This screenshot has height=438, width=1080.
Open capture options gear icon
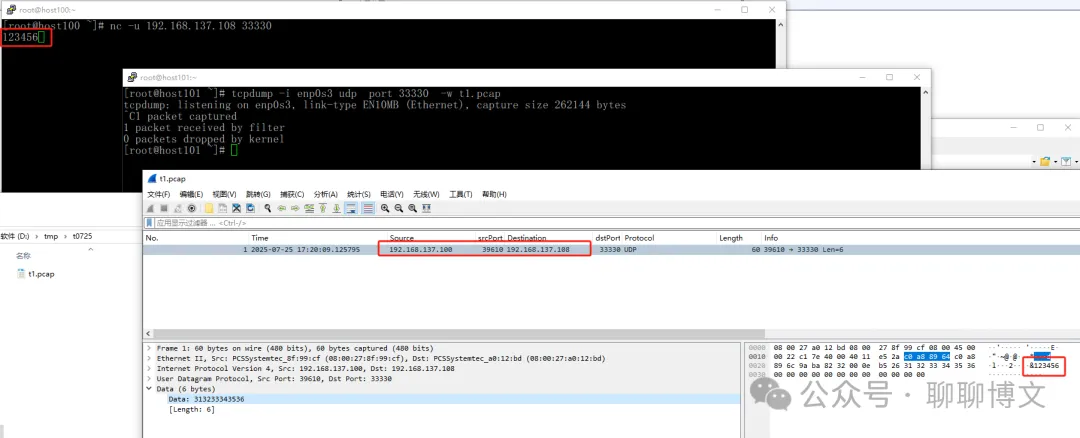click(x=191, y=208)
